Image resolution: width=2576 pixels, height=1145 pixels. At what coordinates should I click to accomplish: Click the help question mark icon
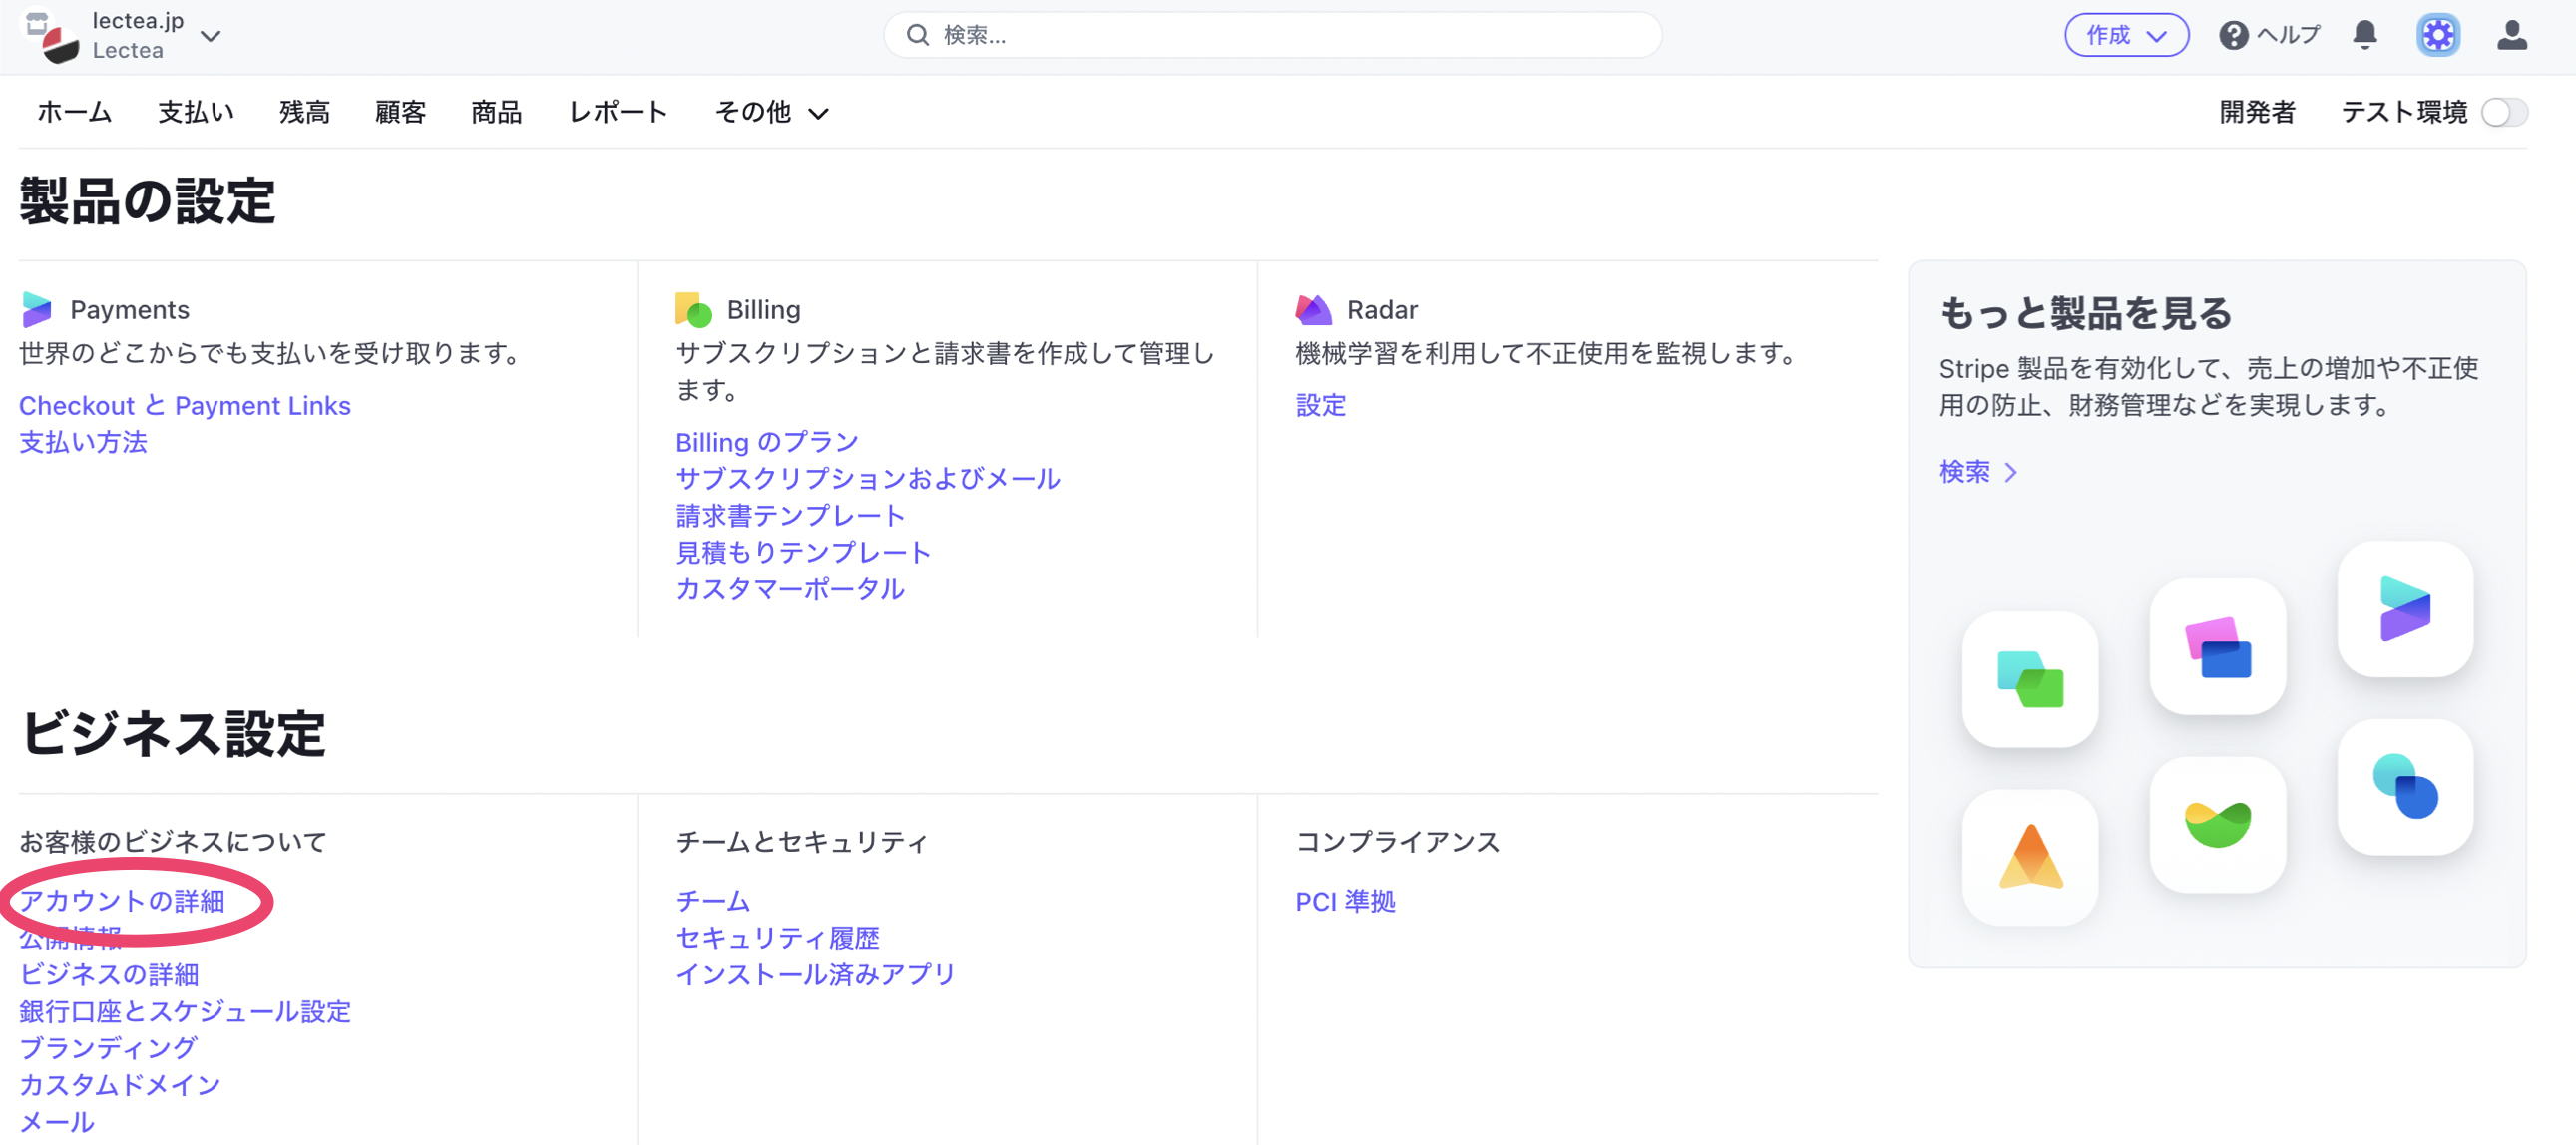(2233, 35)
